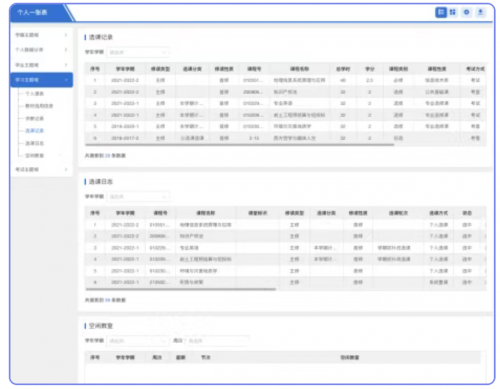Expand the first sidebar menu group chevron
500x389 pixels.
66,35
